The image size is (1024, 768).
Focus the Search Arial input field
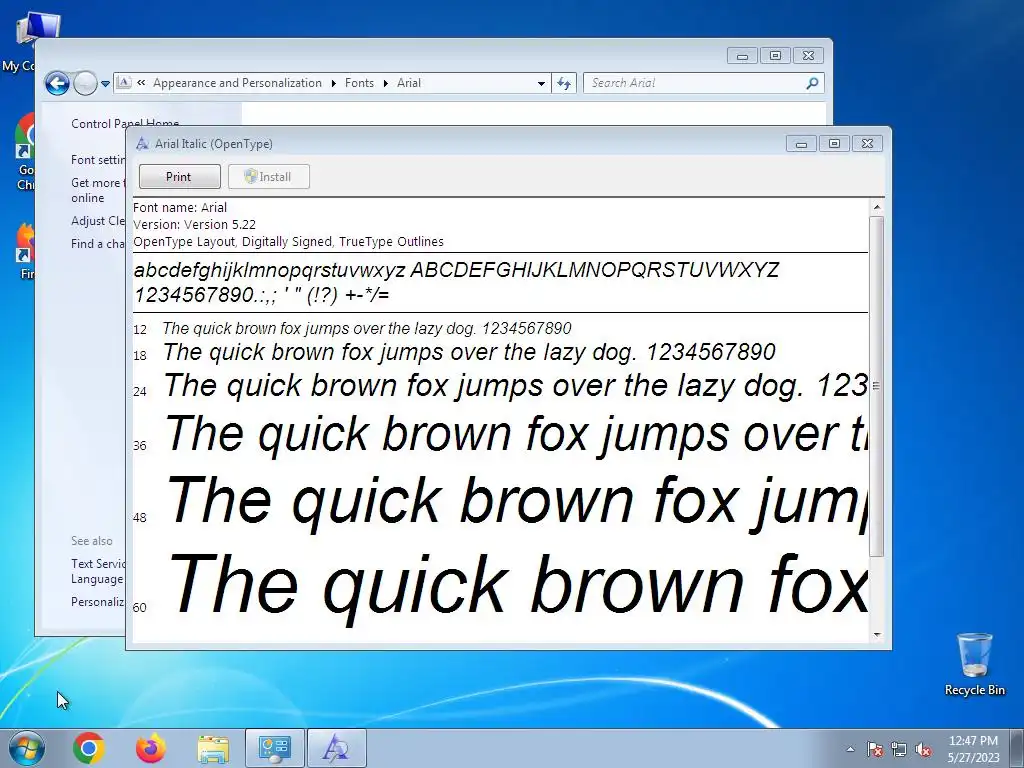(696, 83)
